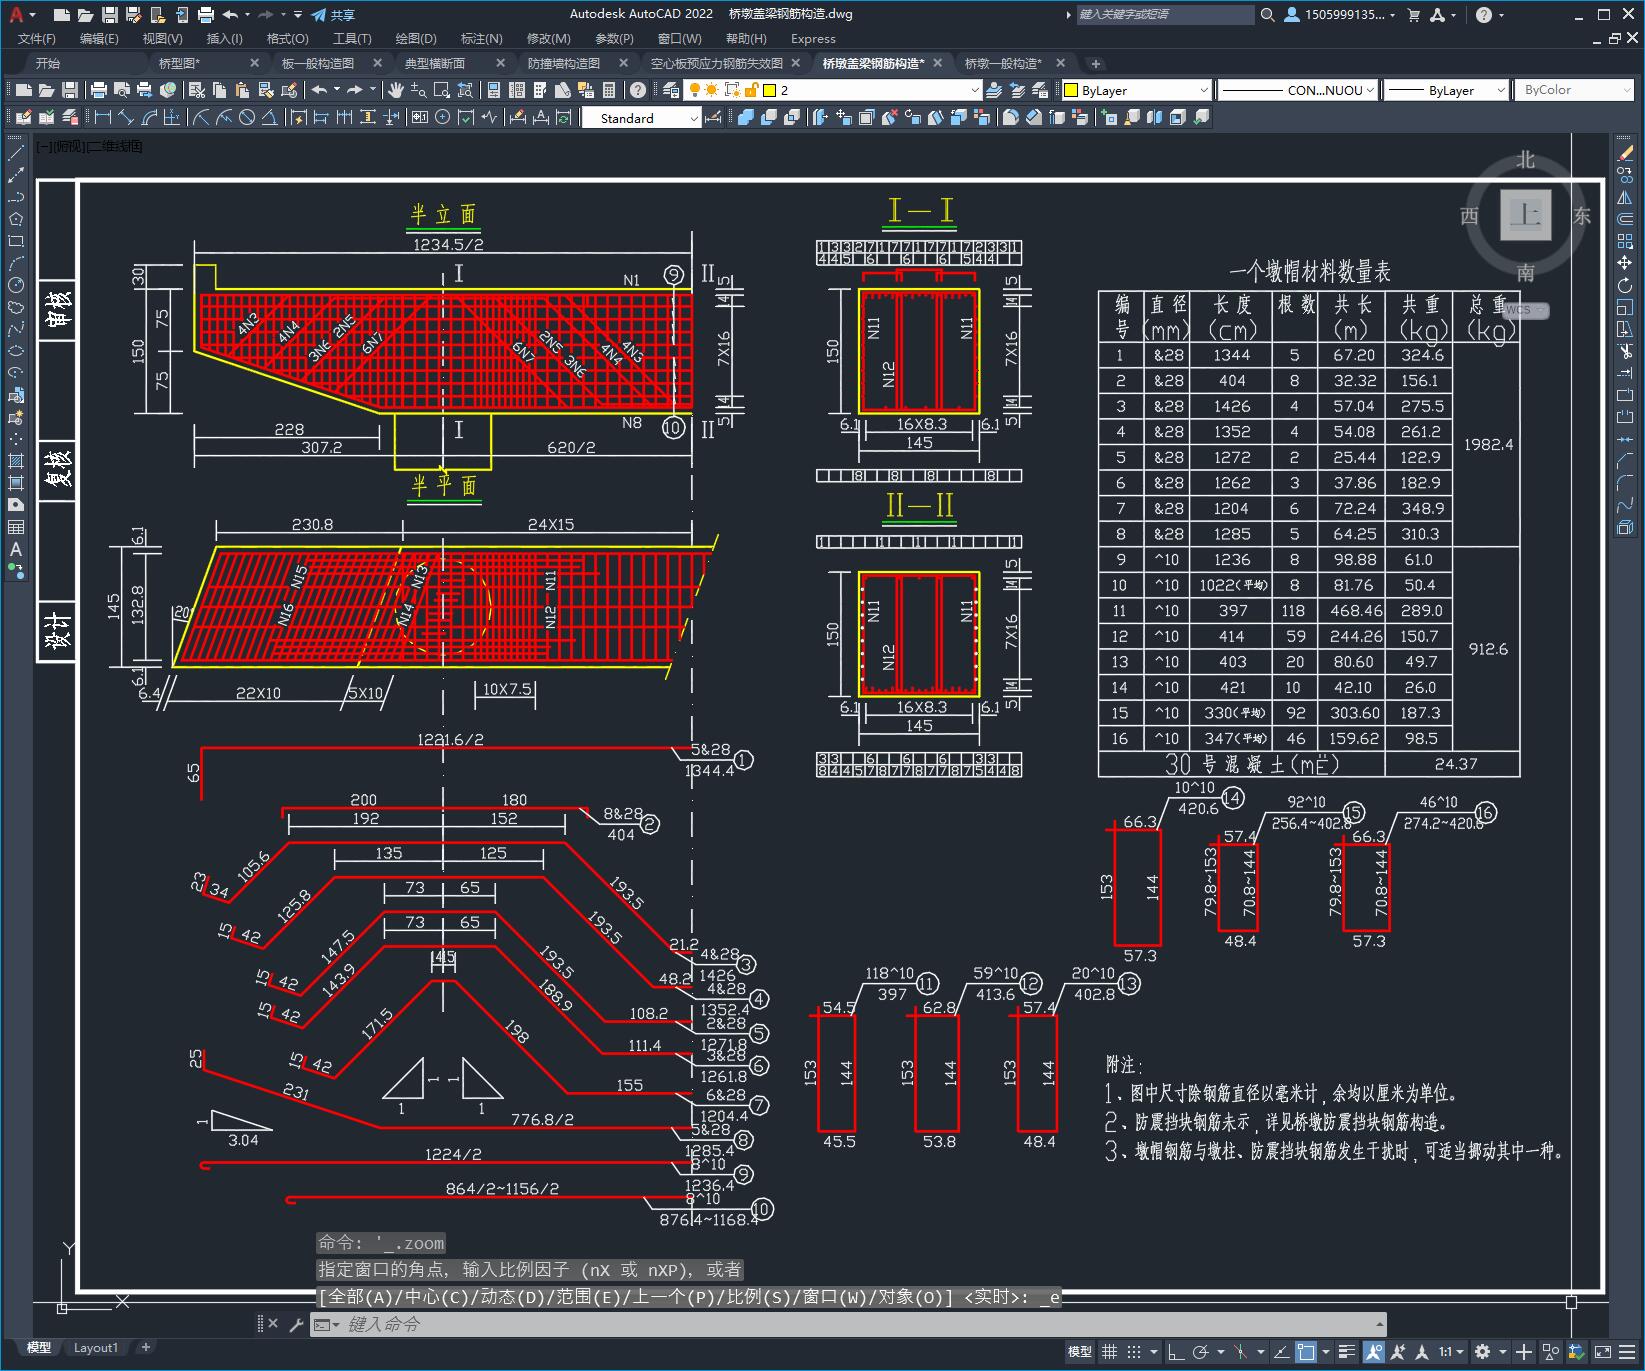1645x1371 pixels.
Task: Open the 标注(N) menu
Action: [x=481, y=39]
